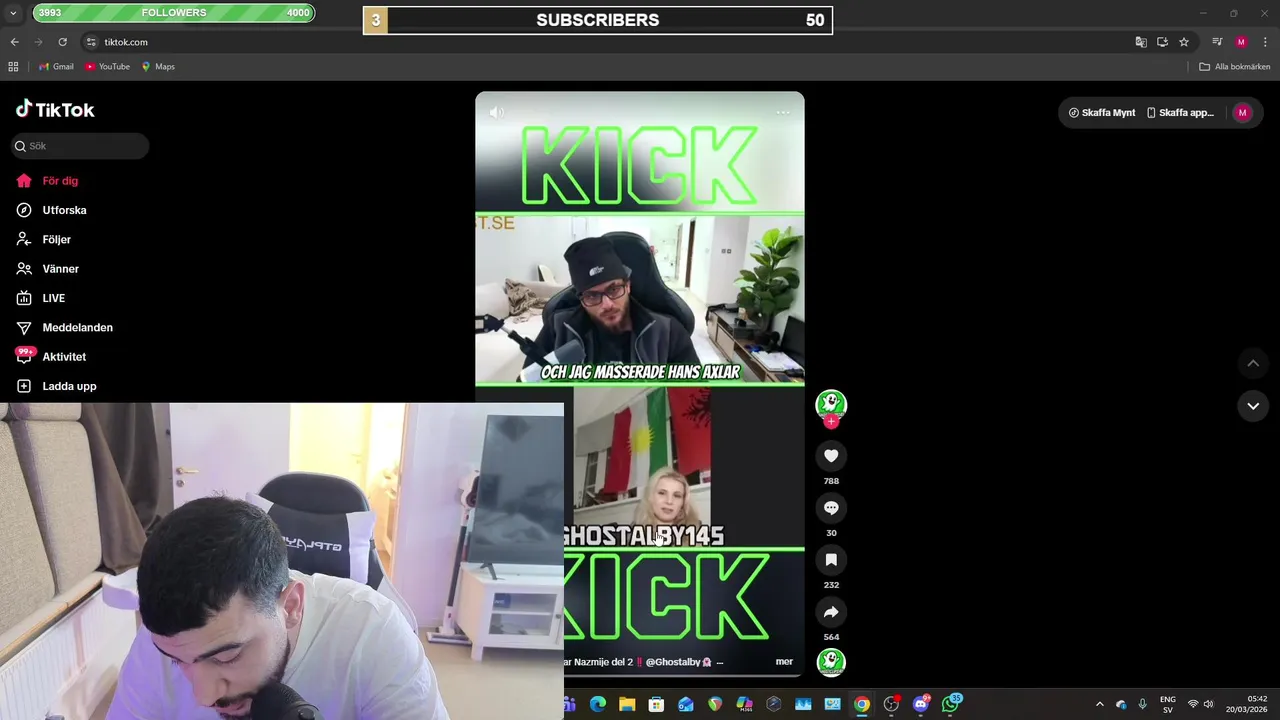
Task: Bookmark this page with the star icon
Action: click(1184, 42)
